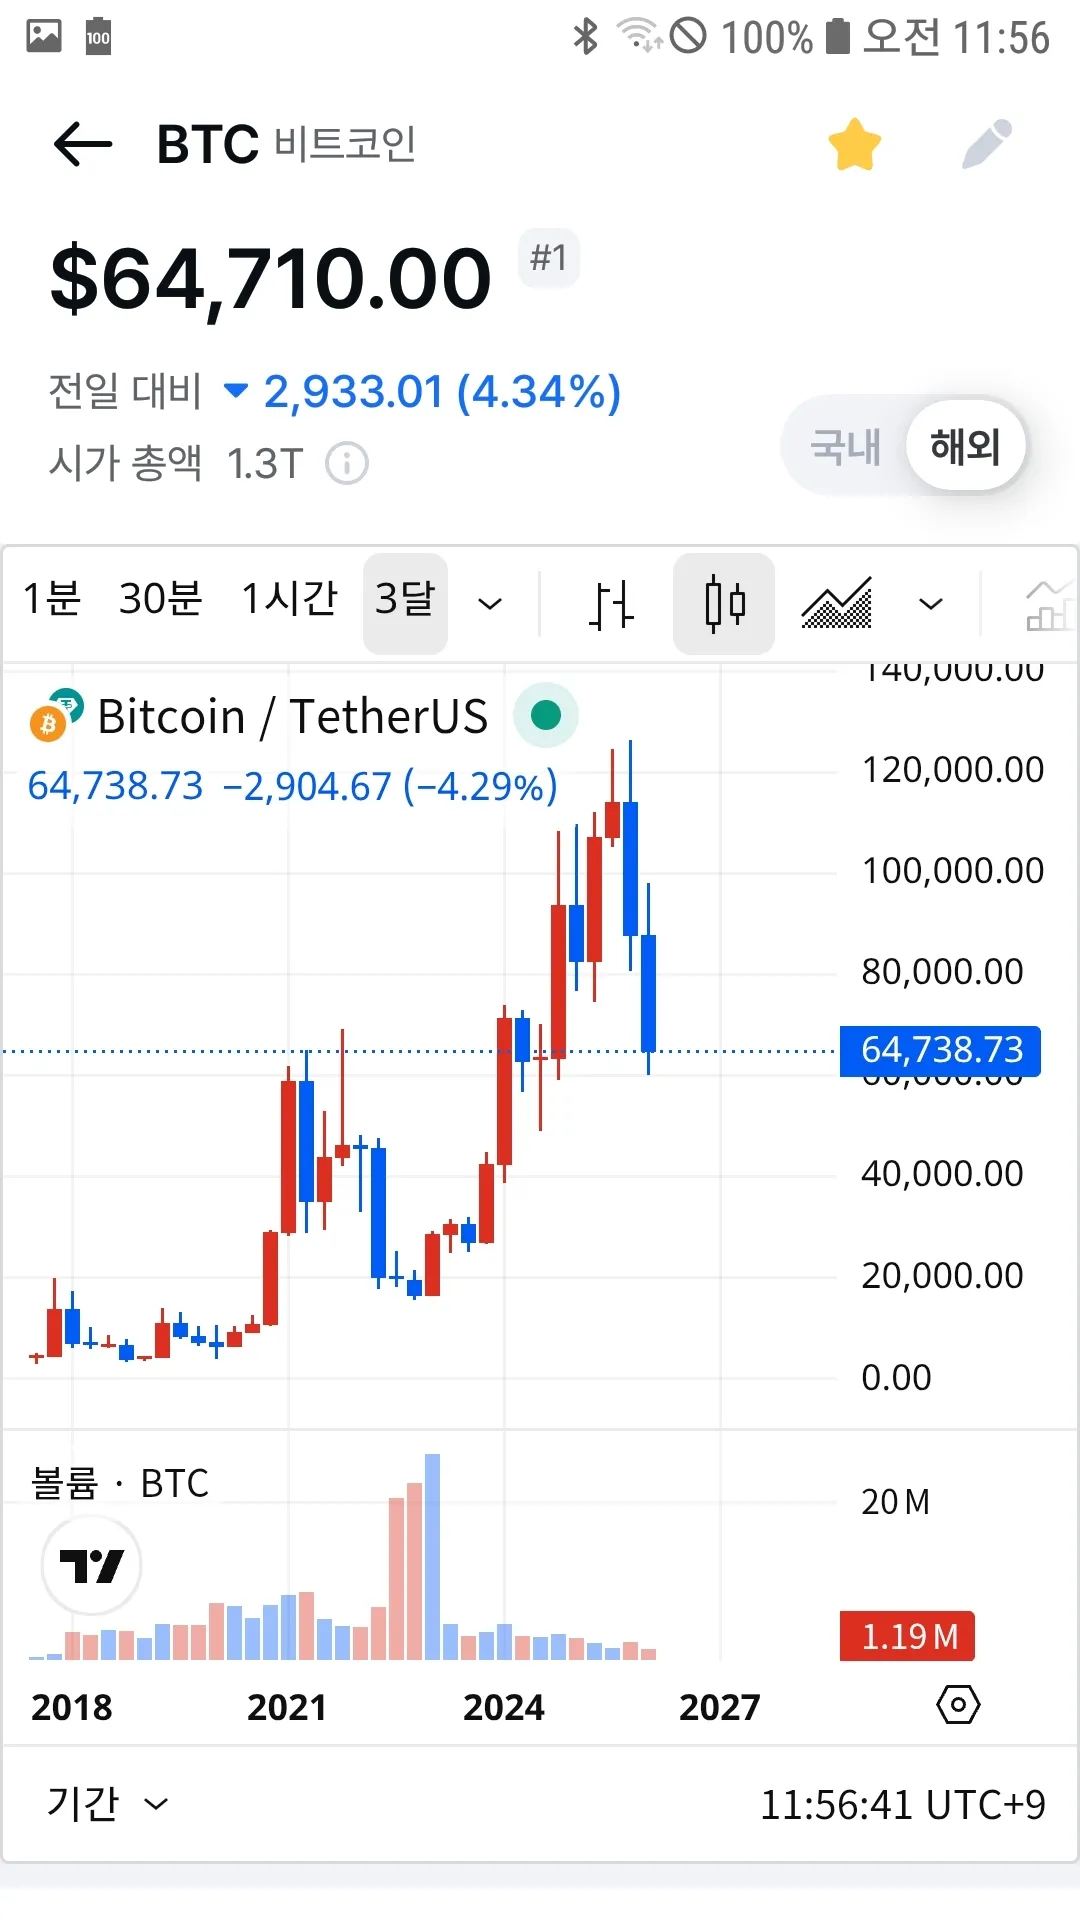This screenshot has width=1080, height=1920.
Task: Open market cap info icon
Action: point(347,464)
